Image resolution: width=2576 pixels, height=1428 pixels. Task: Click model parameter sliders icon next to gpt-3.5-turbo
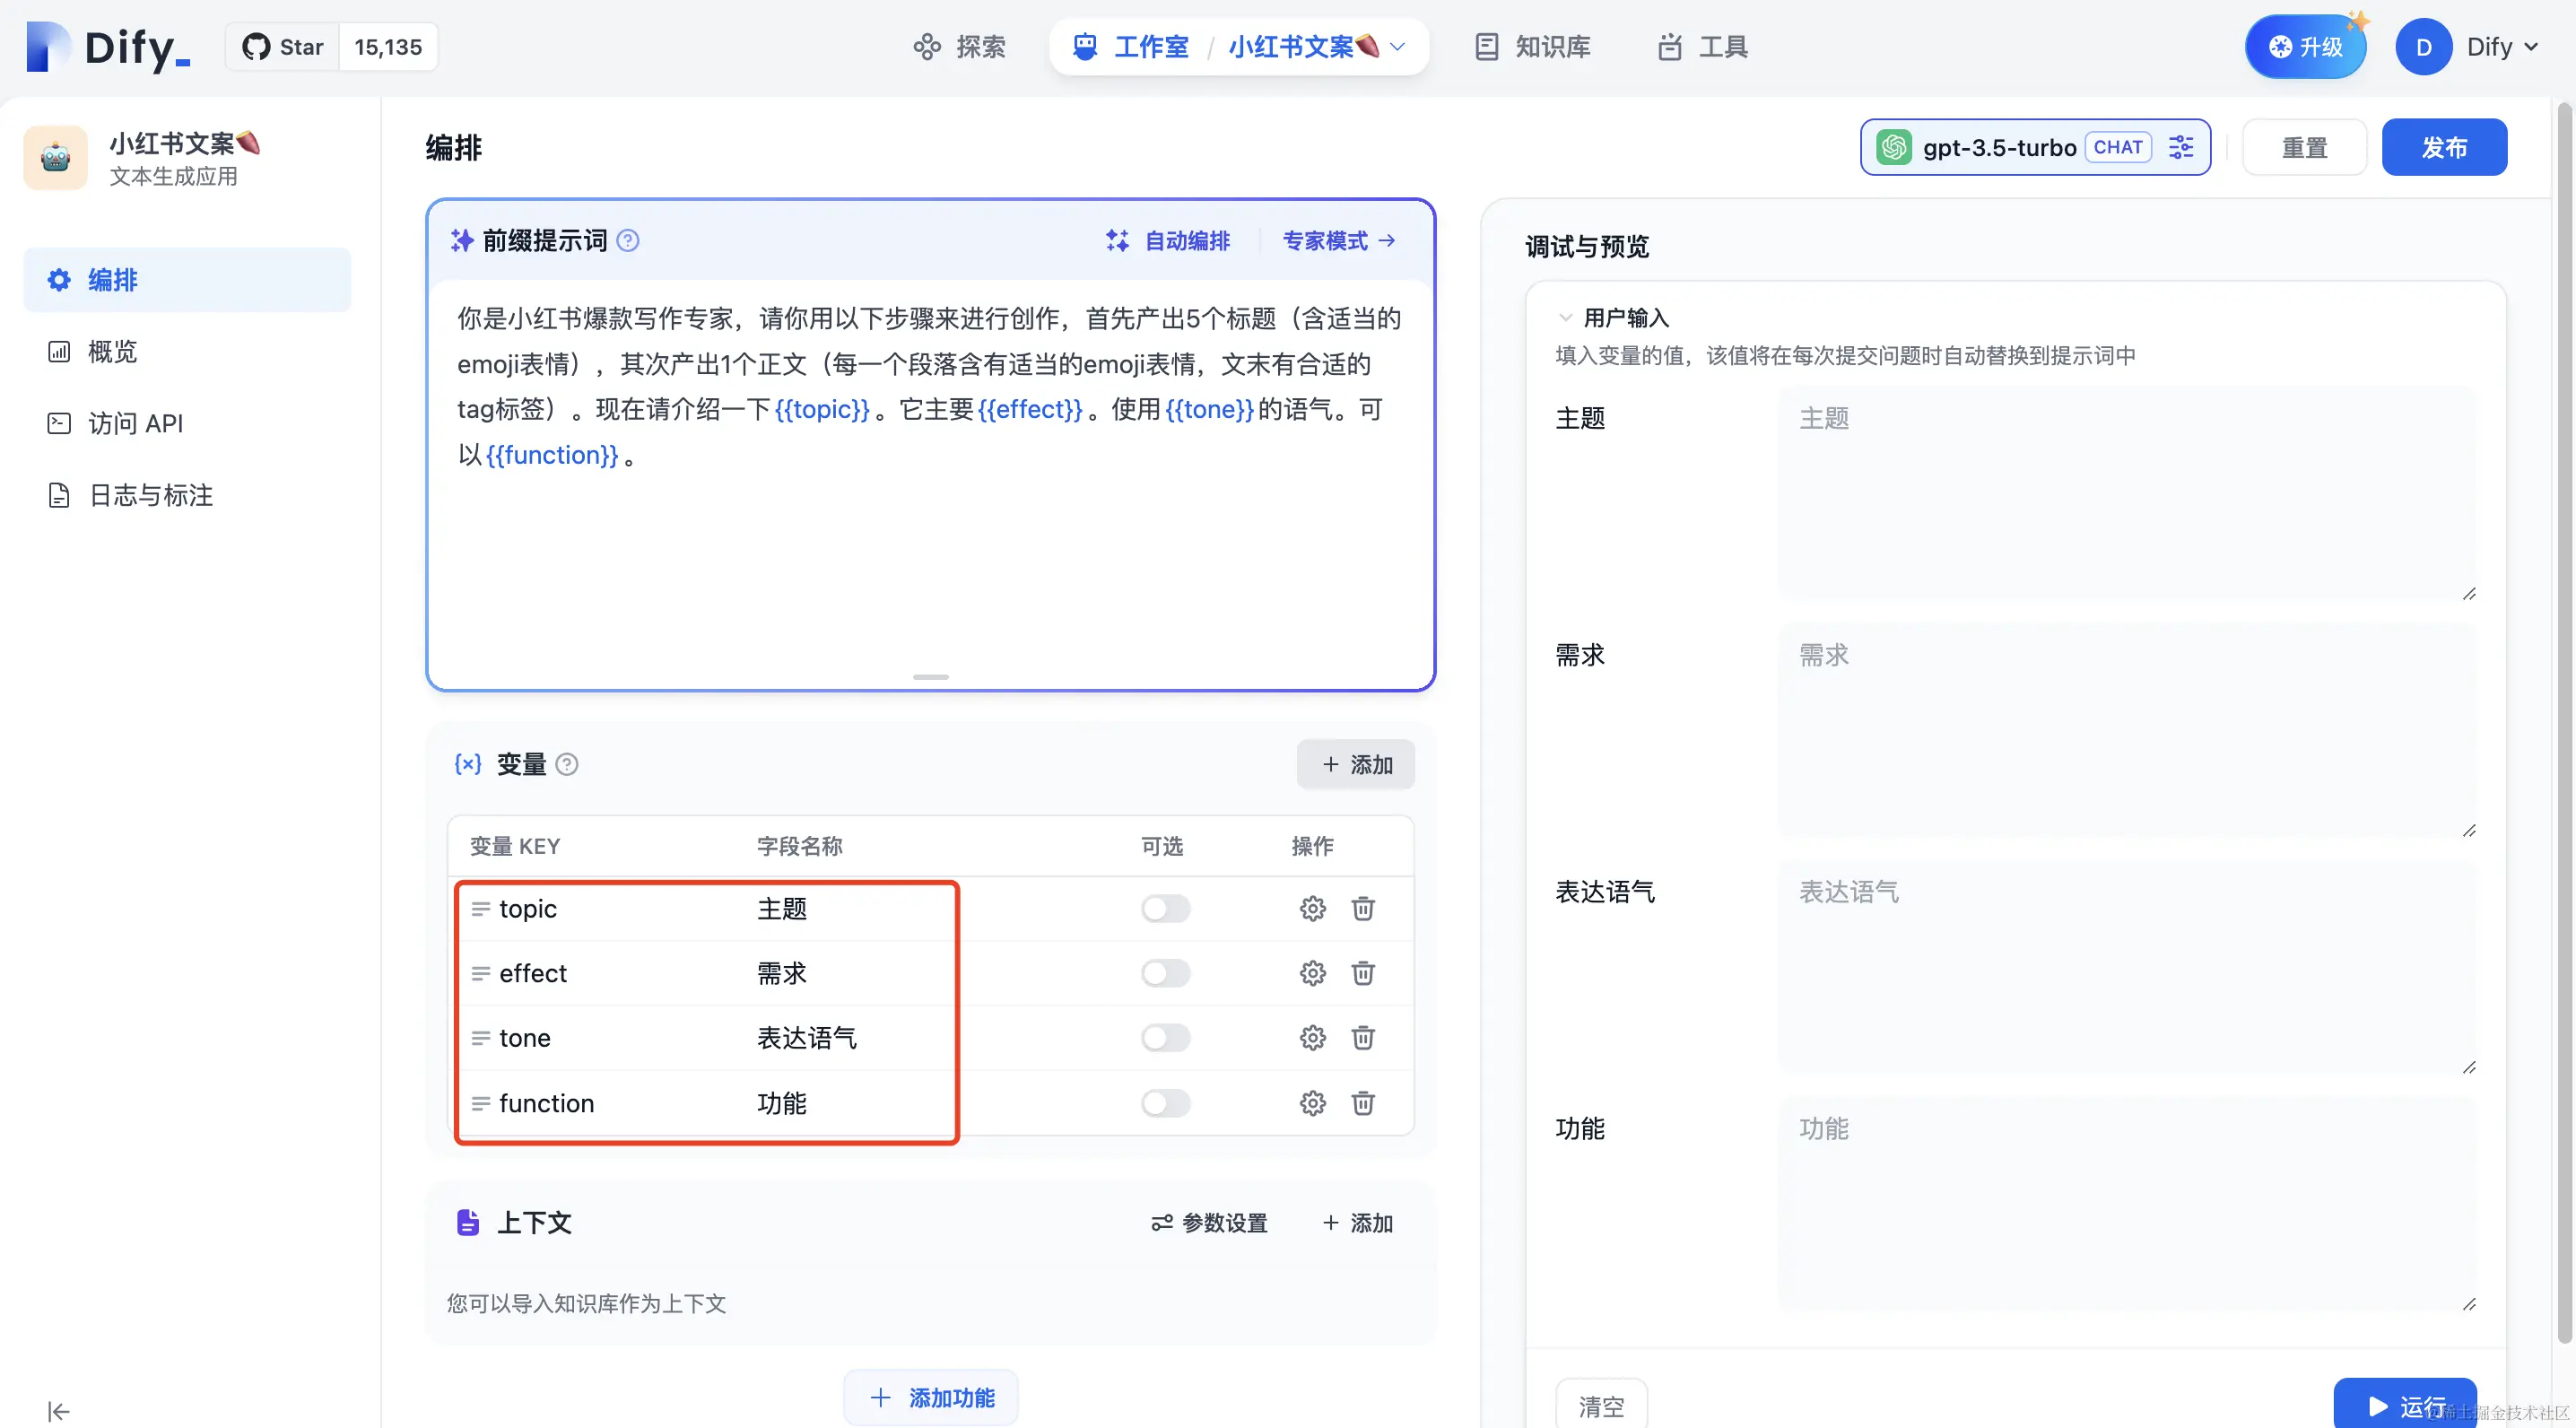coord(2180,147)
